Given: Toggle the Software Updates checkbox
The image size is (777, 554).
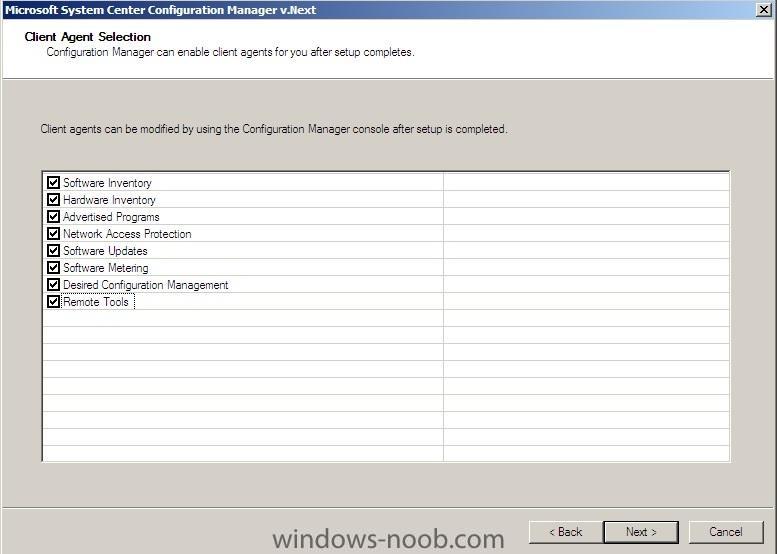Looking at the screenshot, I should tap(54, 250).
